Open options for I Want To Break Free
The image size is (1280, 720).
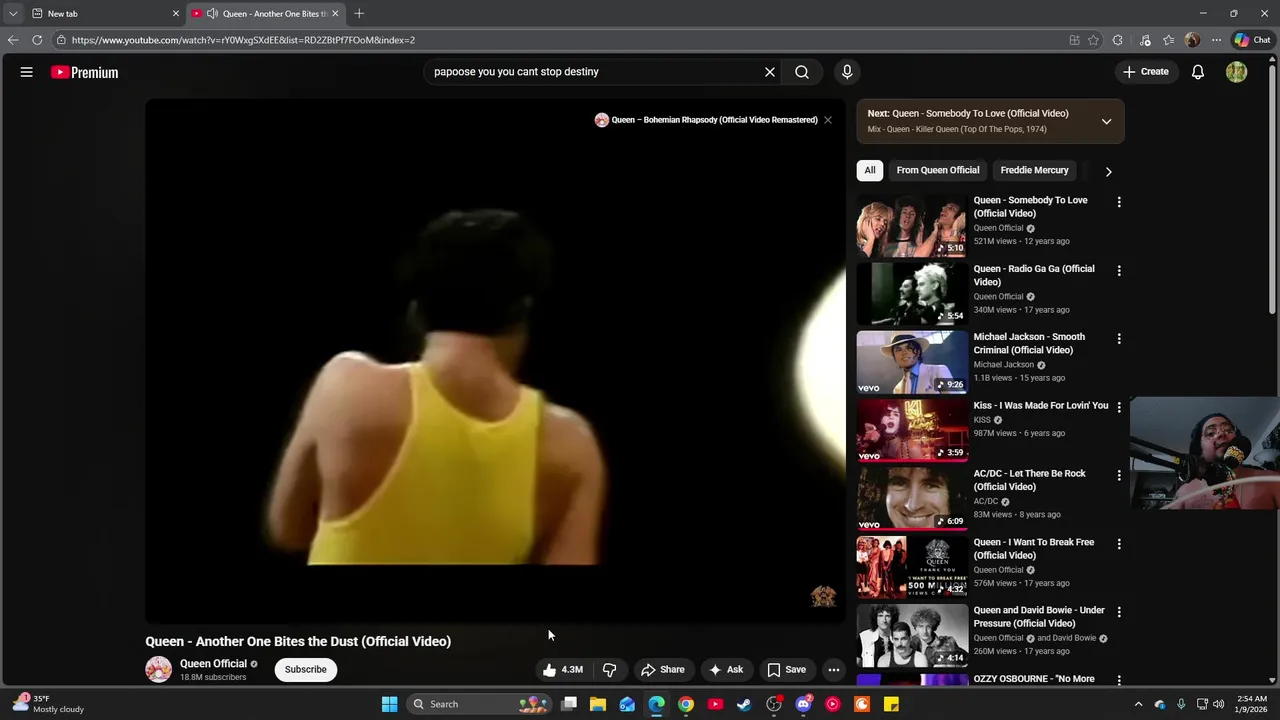pyautogui.click(x=1119, y=544)
